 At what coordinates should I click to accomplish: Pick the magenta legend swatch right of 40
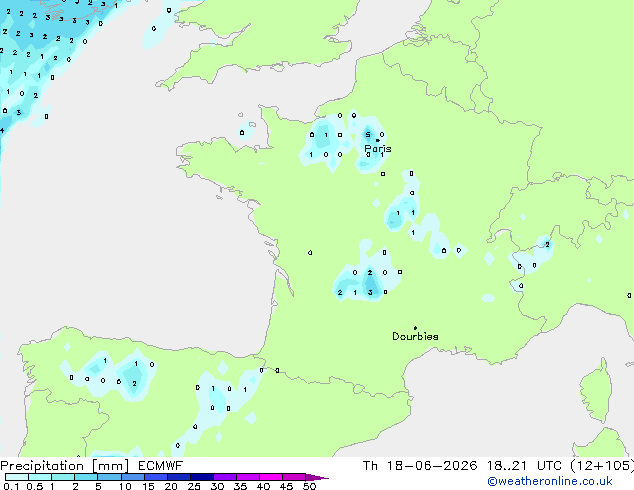271,477
